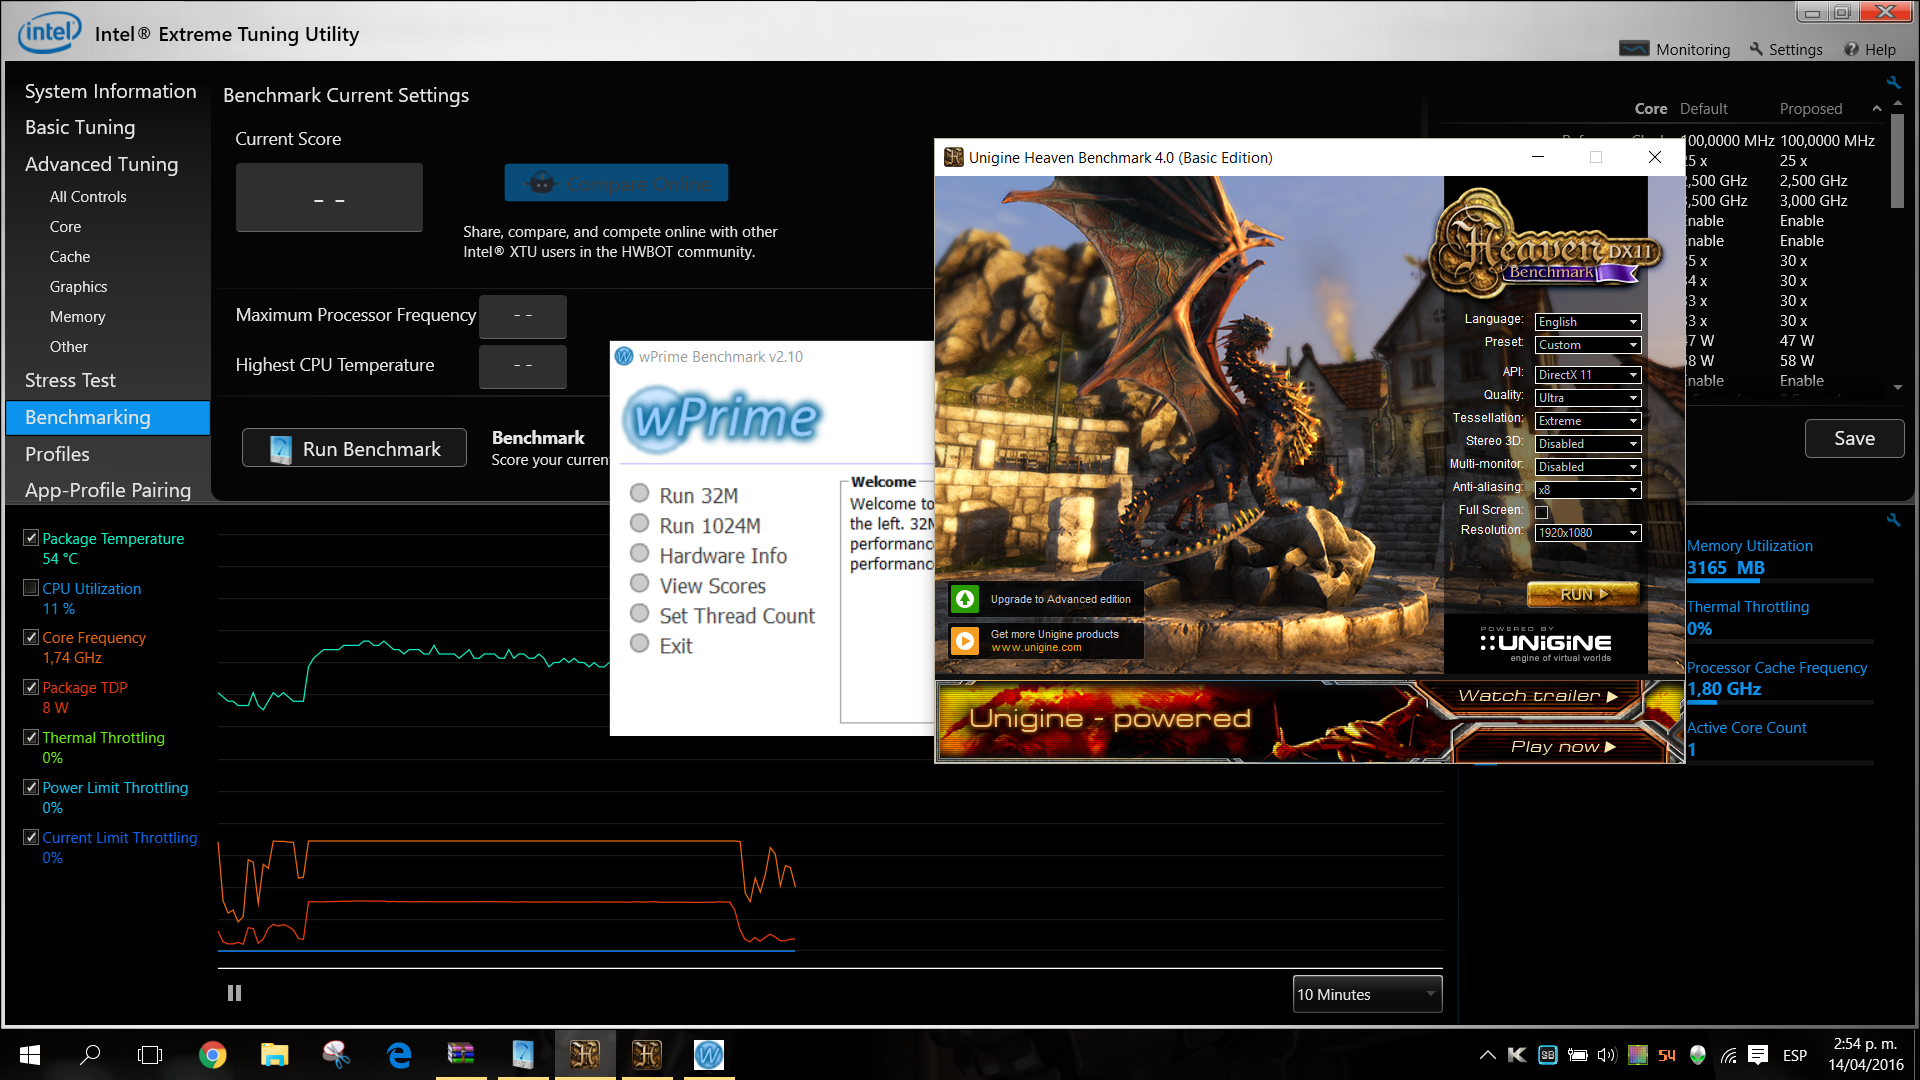This screenshot has height=1080, width=1920.
Task: Select Hardware Info radio in wPrime
Action: point(640,553)
